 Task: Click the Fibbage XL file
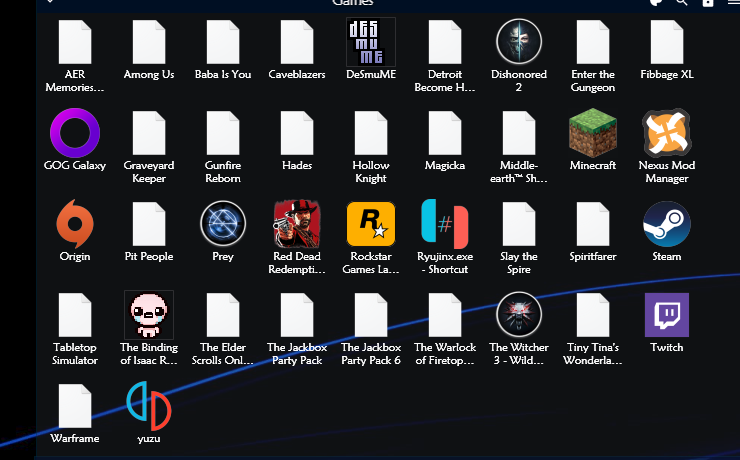tap(667, 42)
